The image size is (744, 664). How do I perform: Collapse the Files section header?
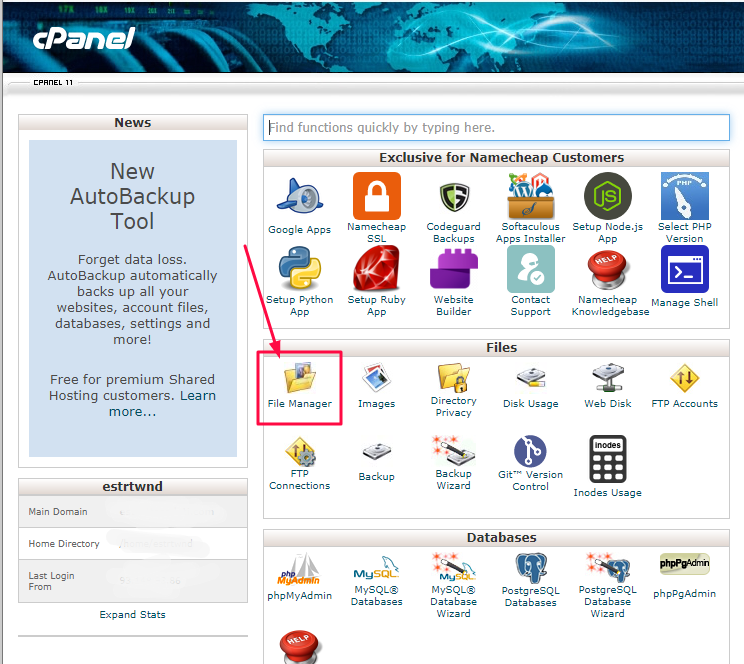501,348
